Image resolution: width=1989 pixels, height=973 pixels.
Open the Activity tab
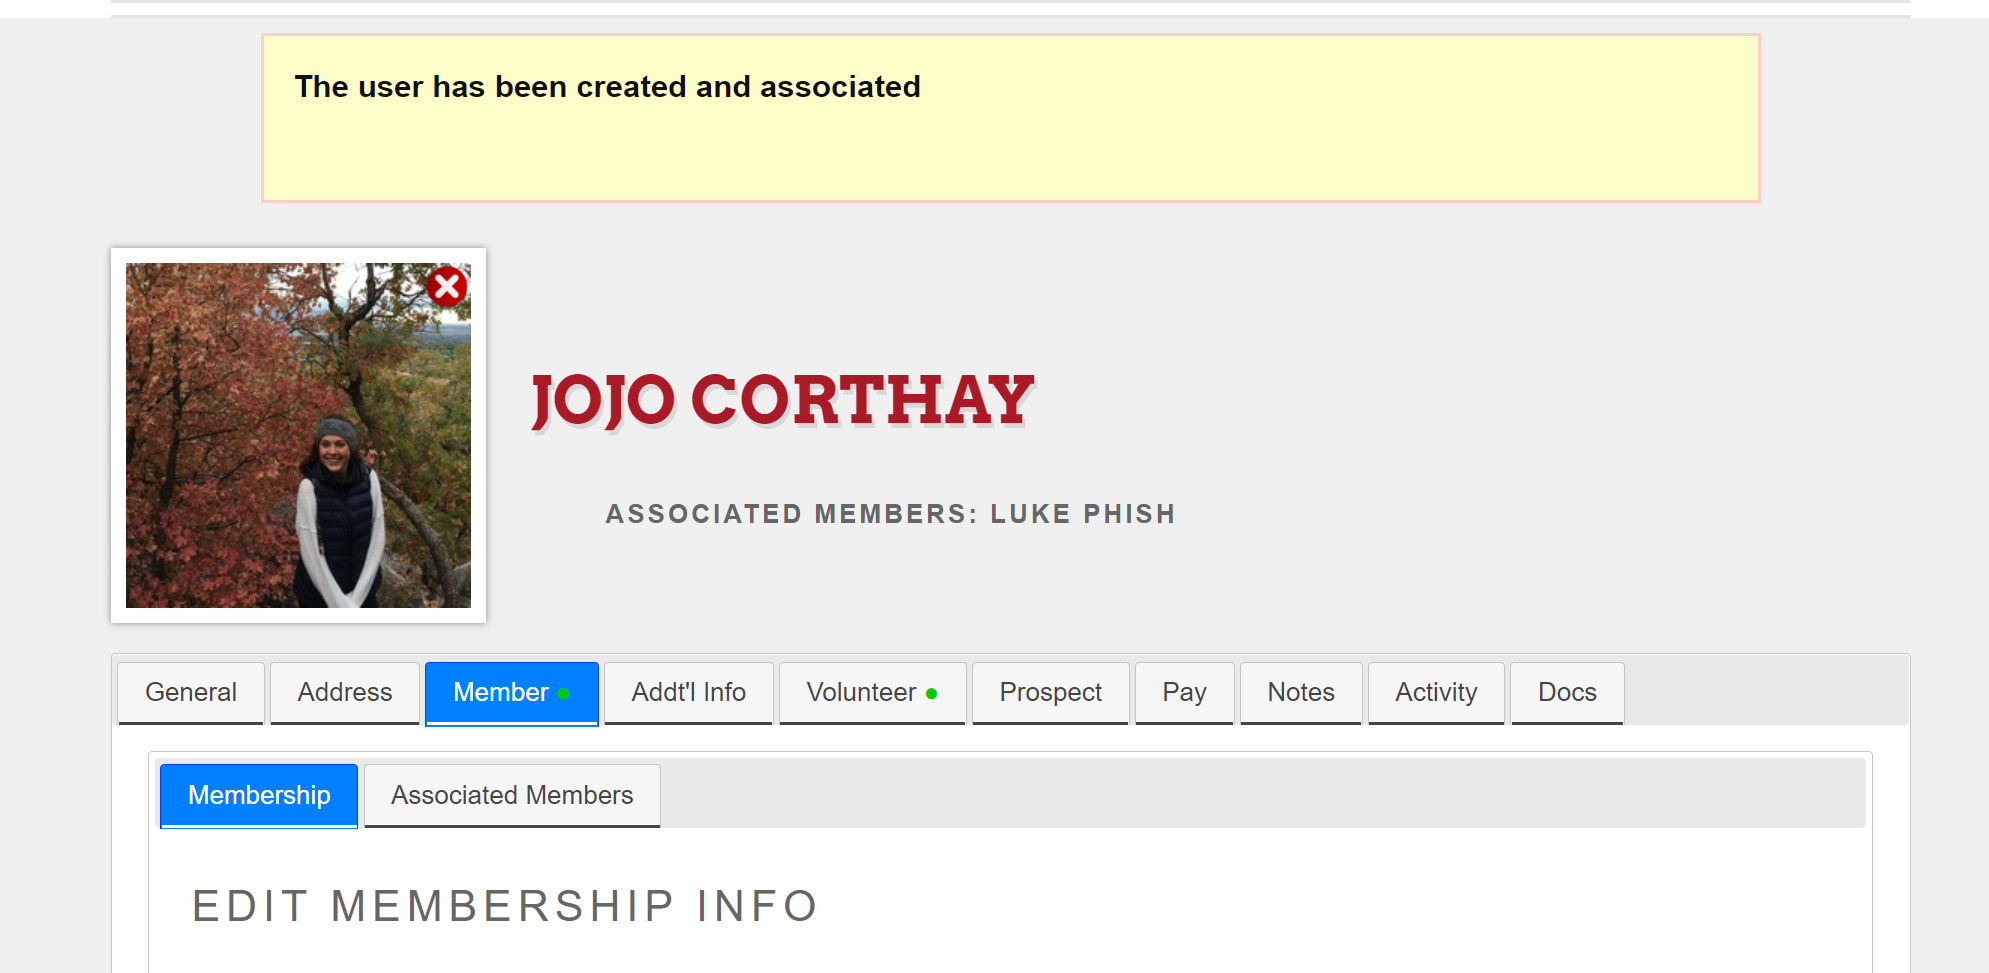click(1436, 693)
